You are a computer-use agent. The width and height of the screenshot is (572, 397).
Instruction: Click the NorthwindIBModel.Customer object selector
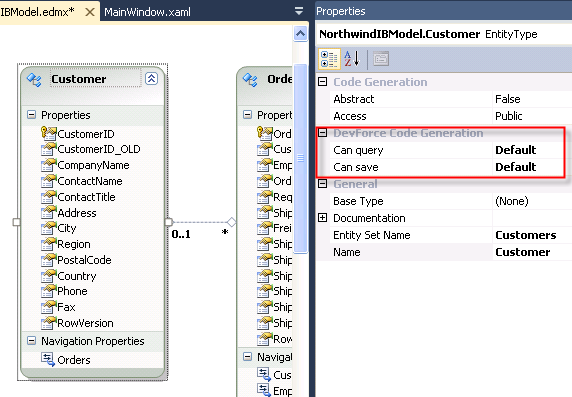(444, 34)
